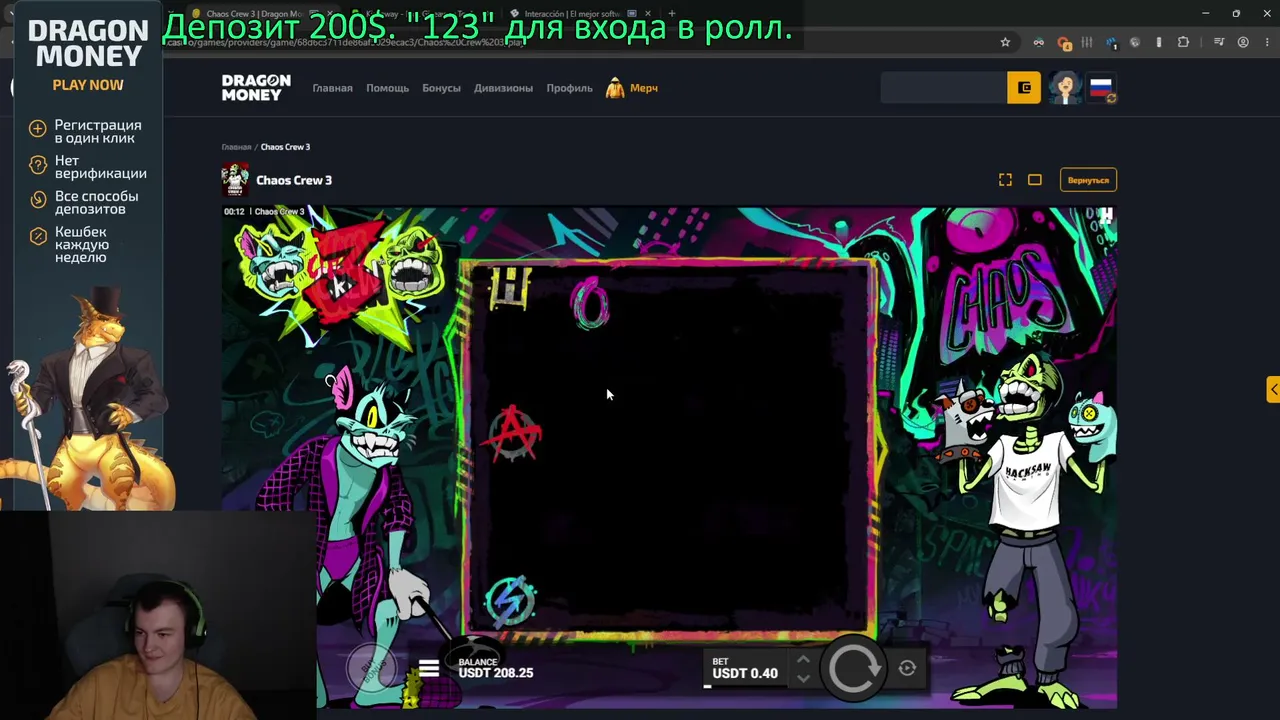
Task: Click the Главная breadcrumb link
Action: (x=236, y=147)
